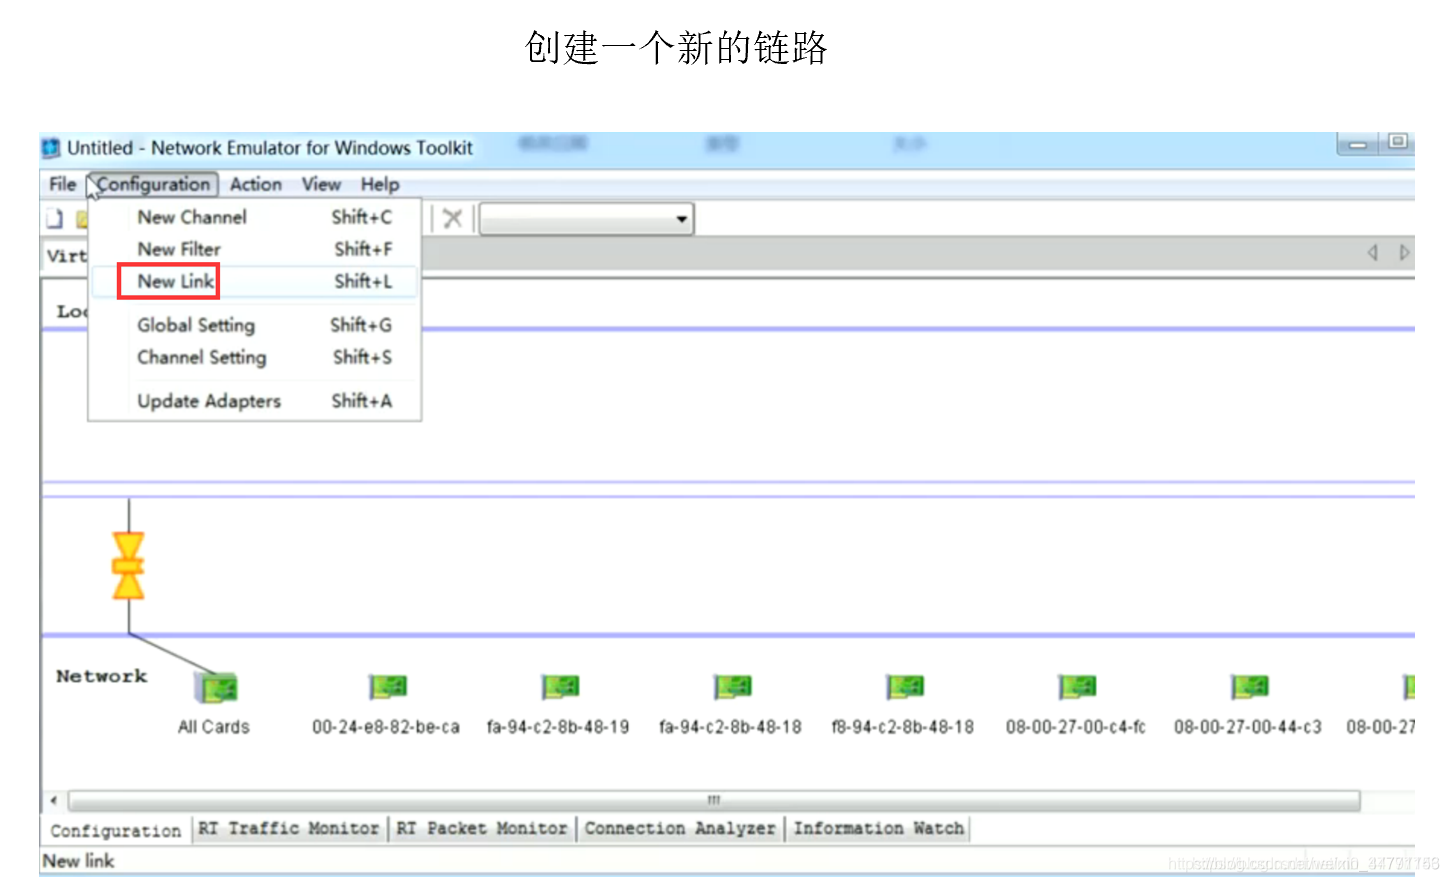Click the scrollbar left arrow
Viewport: 1449px width, 882px height.
click(x=54, y=801)
